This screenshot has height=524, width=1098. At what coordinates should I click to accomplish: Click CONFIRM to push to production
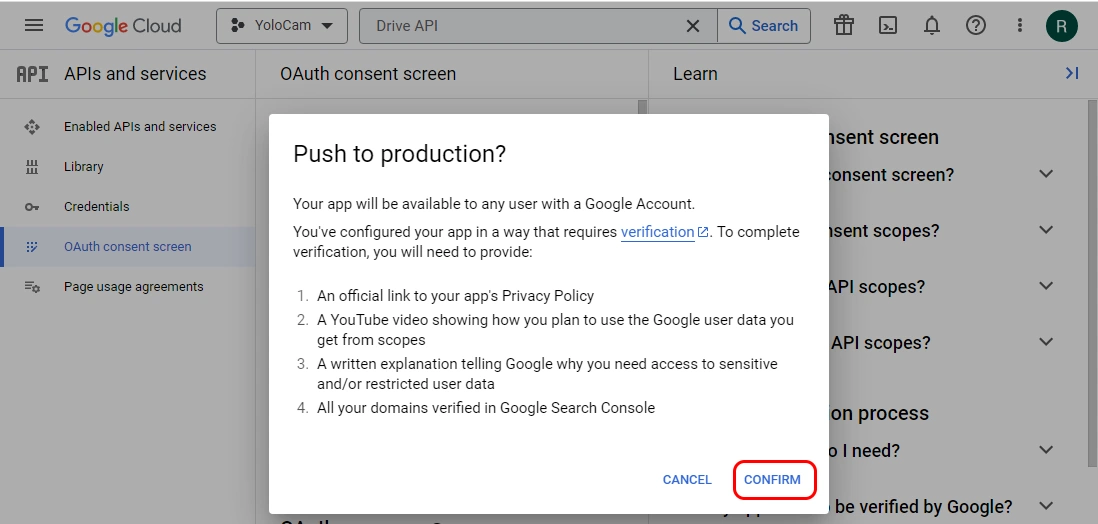point(772,480)
